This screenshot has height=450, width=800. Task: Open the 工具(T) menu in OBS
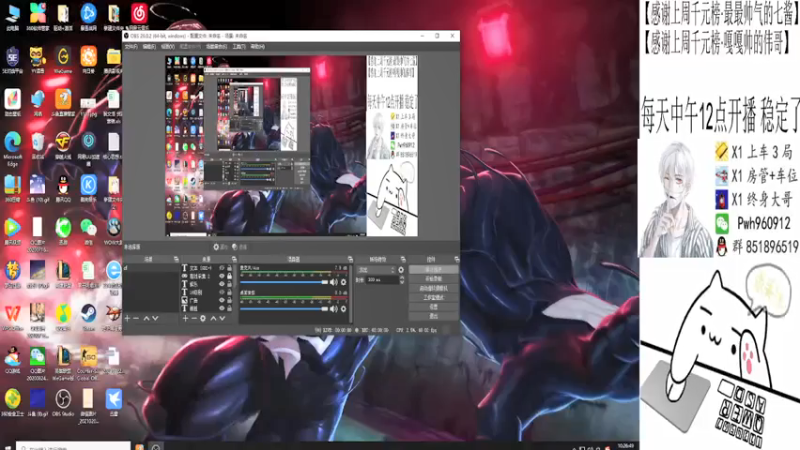pos(239,46)
